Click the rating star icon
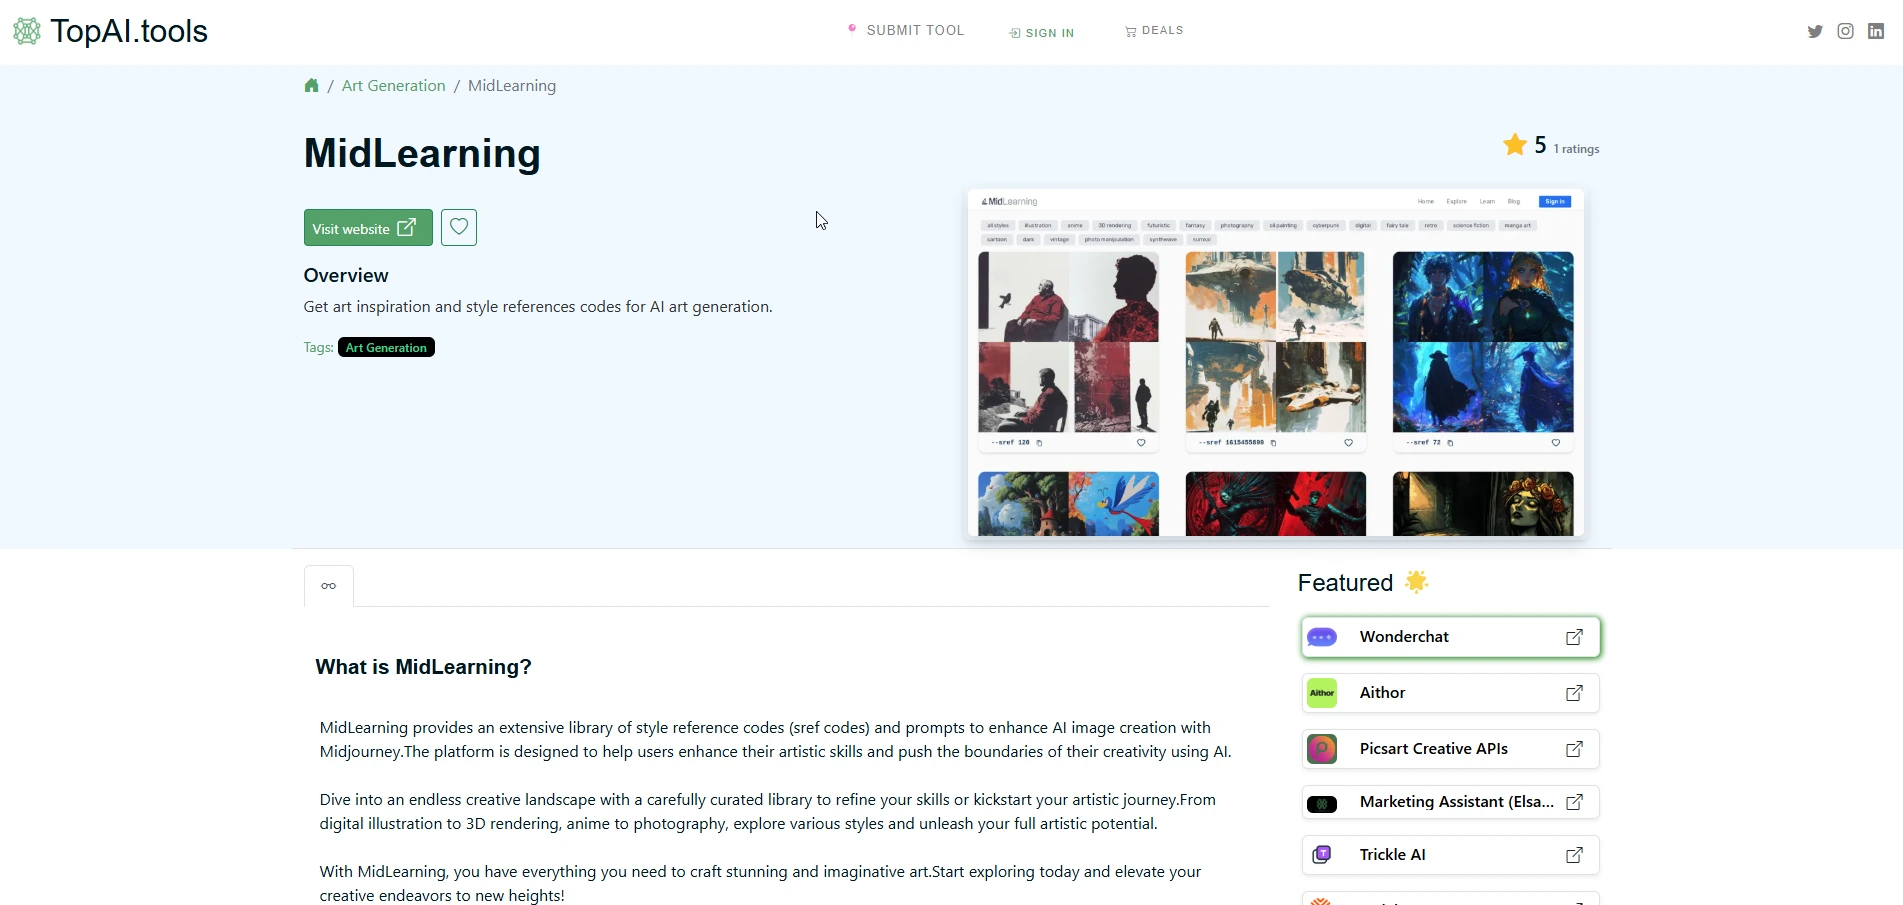 click(x=1515, y=145)
